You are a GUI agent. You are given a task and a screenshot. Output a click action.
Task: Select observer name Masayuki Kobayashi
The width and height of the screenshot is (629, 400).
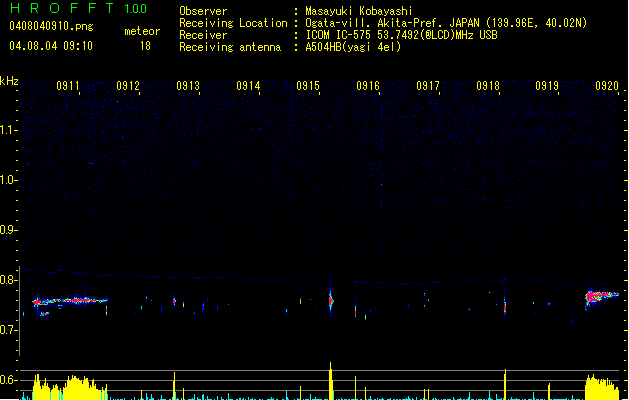coord(359,11)
